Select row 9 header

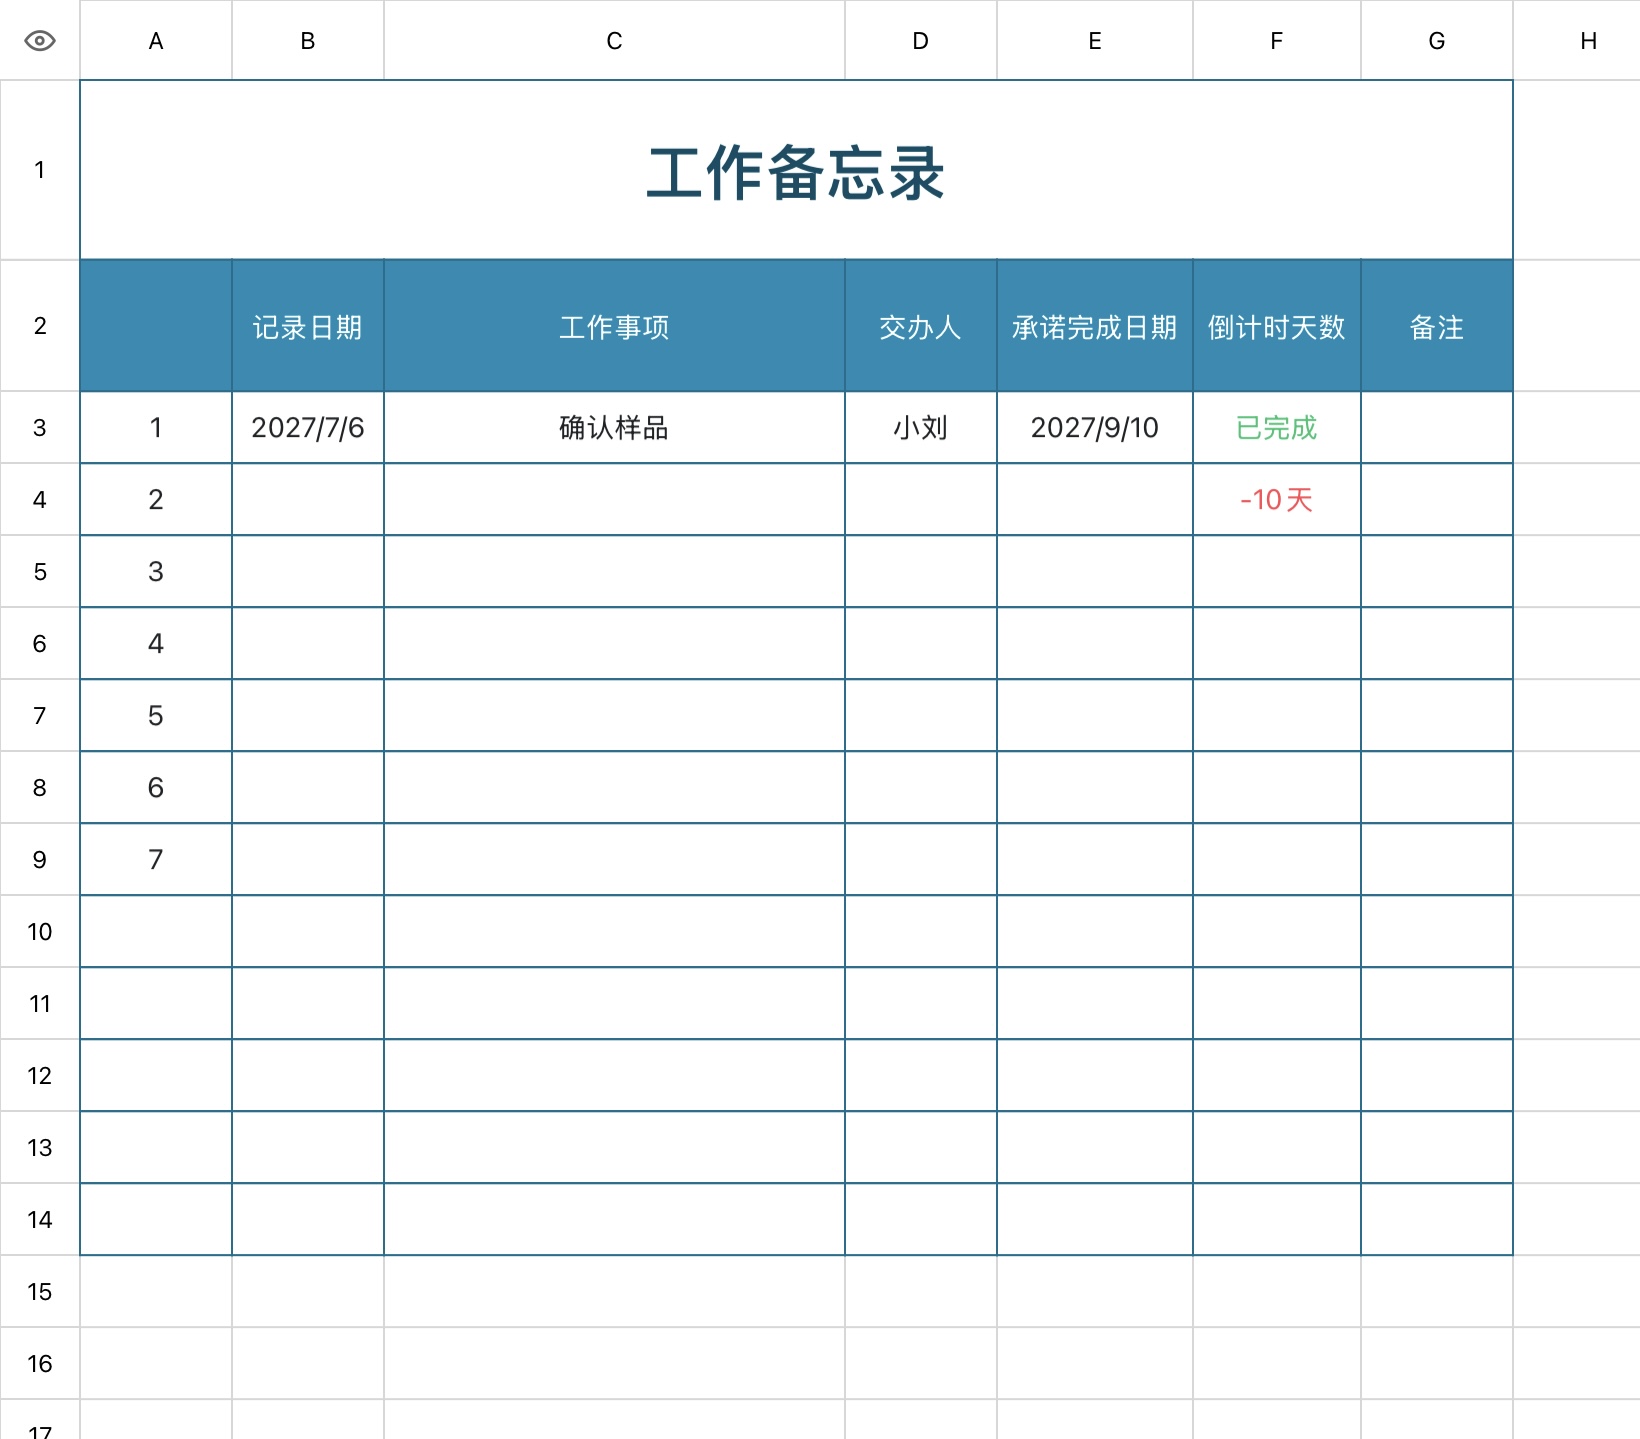[40, 859]
